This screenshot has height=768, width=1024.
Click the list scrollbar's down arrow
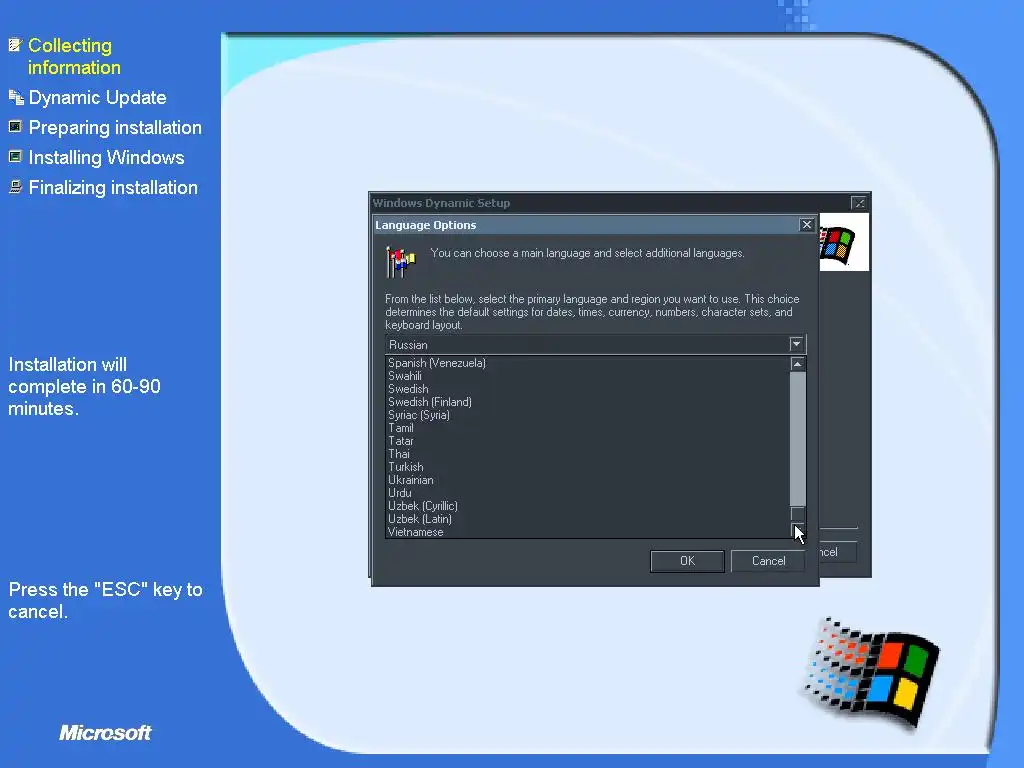pyautogui.click(x=797, y=530)
